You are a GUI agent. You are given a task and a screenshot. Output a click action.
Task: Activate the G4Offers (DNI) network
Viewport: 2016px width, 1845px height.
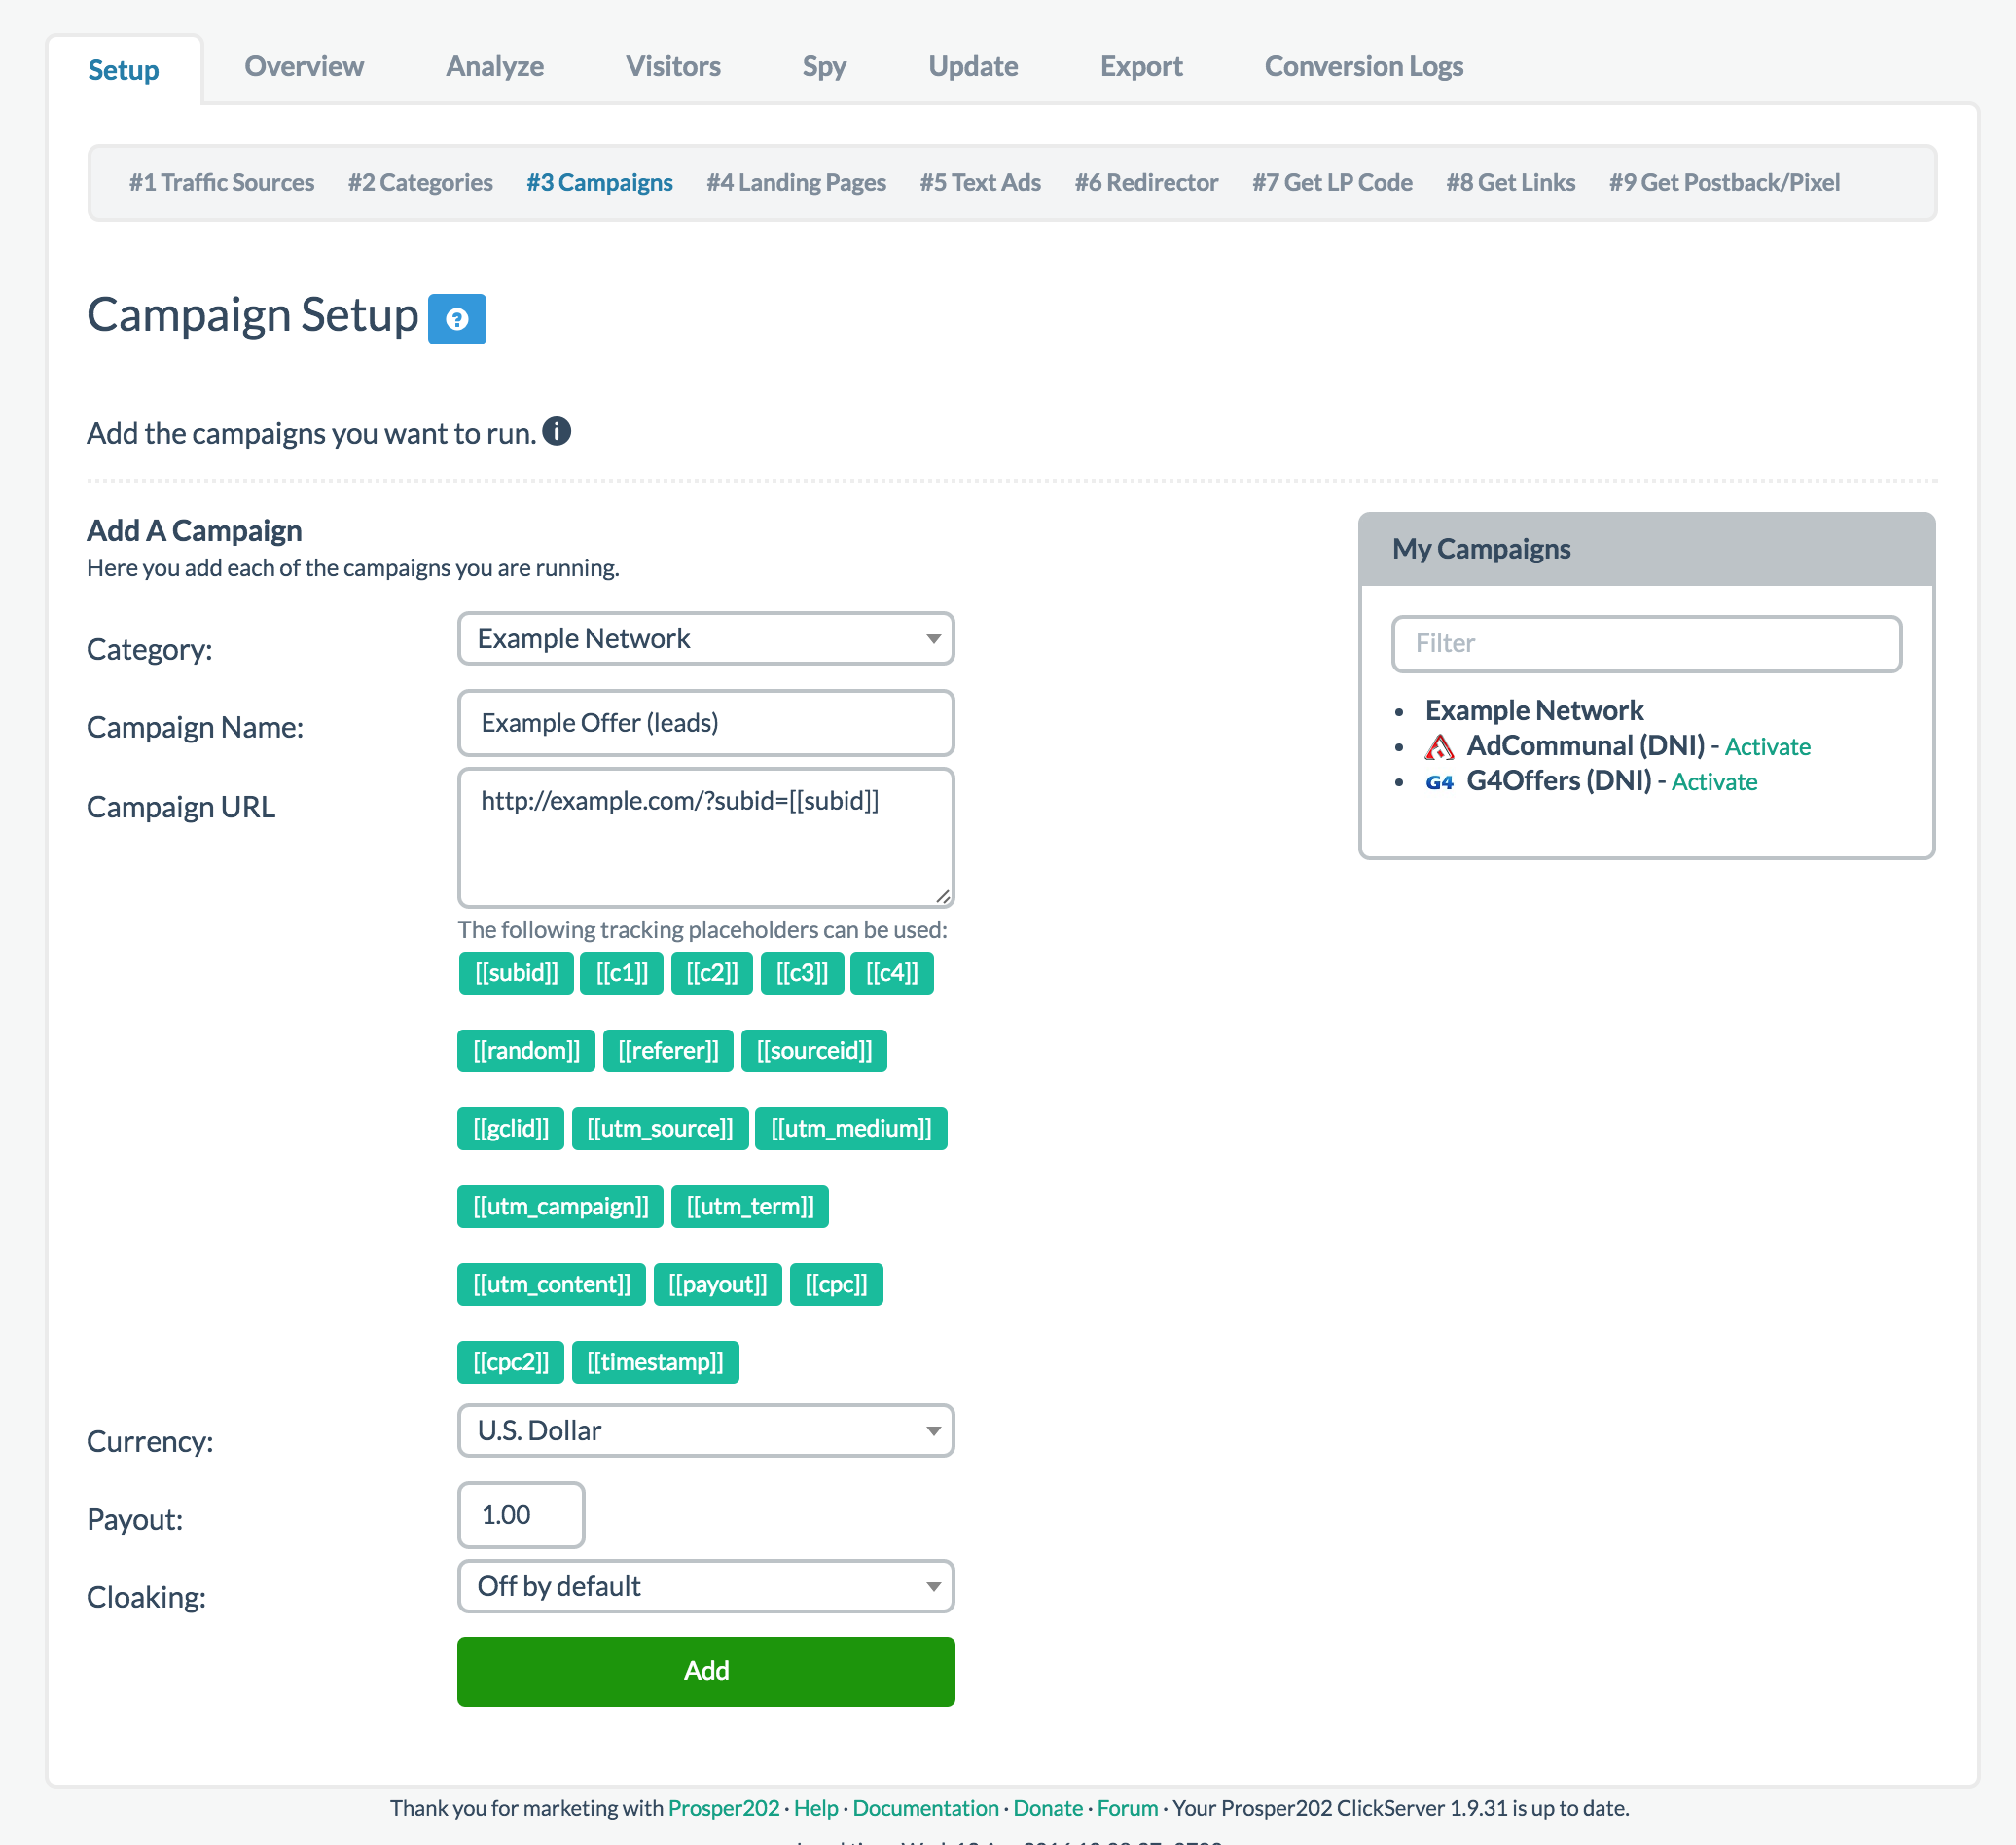coord(1714,782)
